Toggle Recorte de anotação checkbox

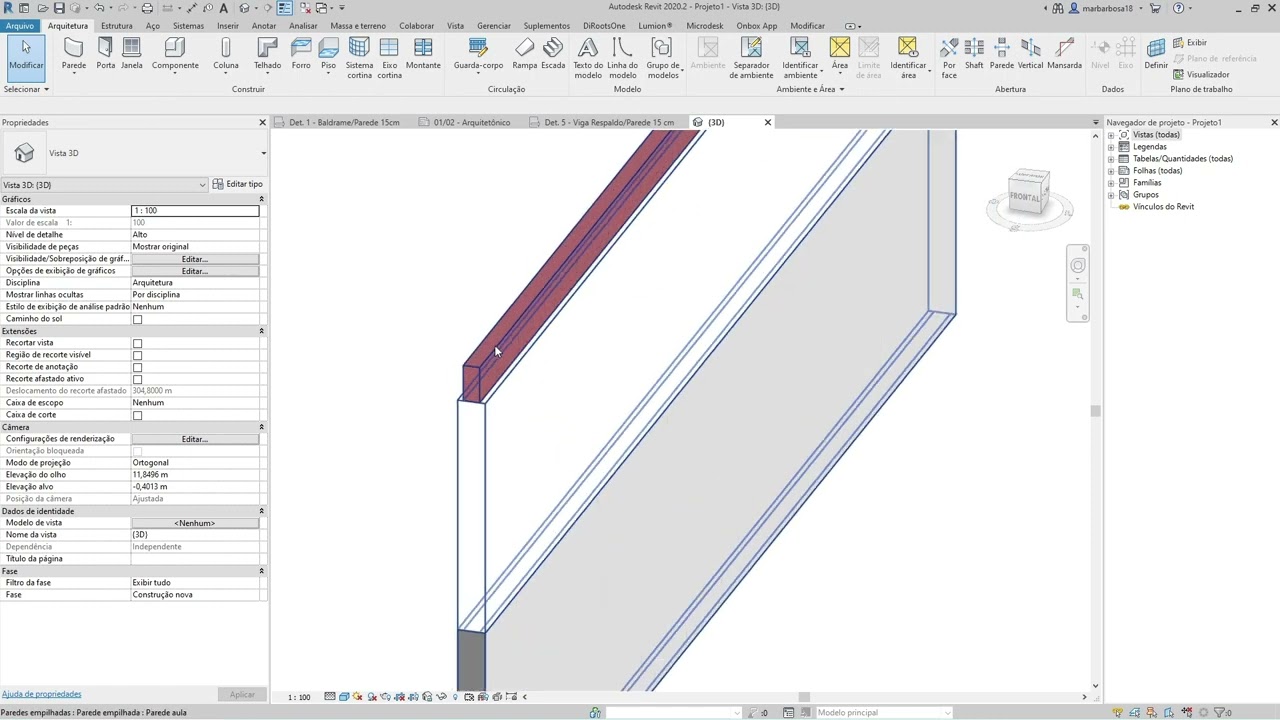point(138,368)
